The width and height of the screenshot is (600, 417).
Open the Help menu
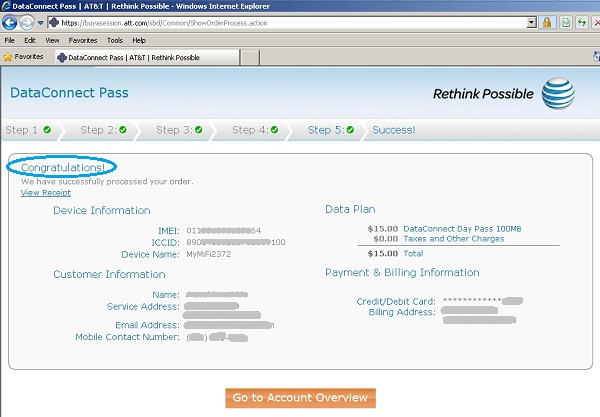(139, 40)
